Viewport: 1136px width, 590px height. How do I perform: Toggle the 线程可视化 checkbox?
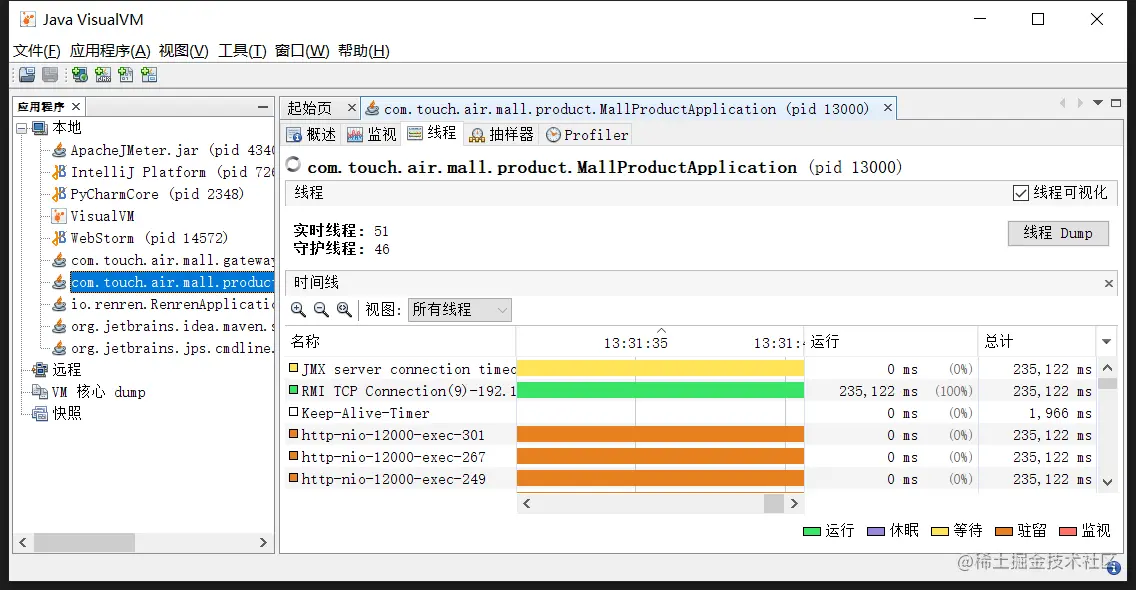(1021, 193)
